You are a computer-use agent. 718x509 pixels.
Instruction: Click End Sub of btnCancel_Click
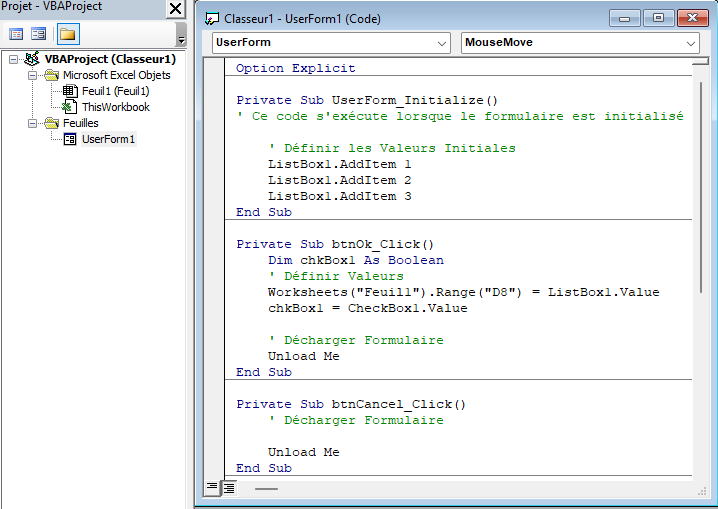264,469
